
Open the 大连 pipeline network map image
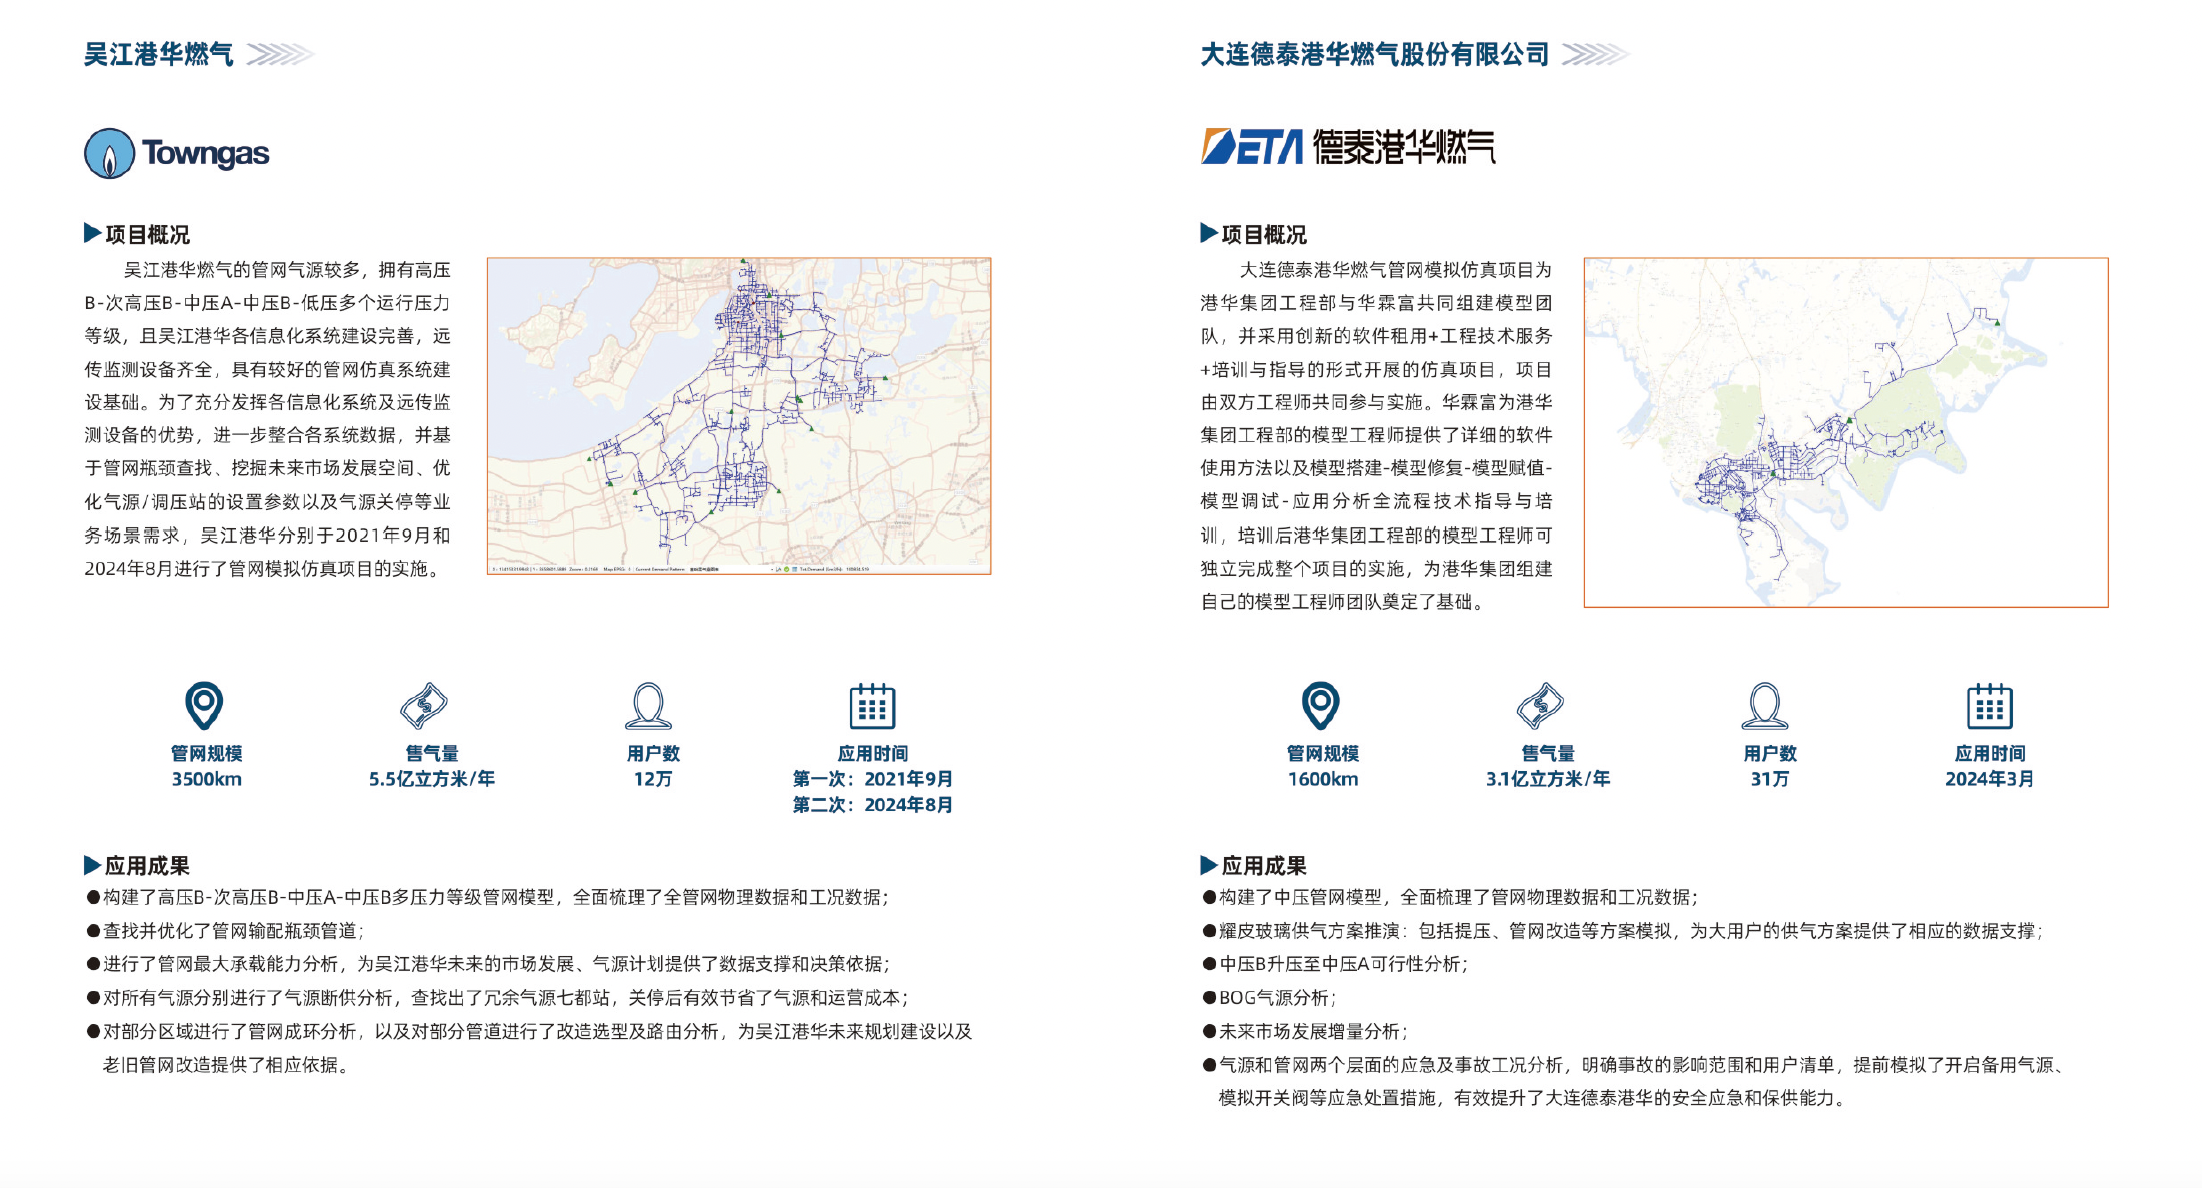(1846, 432)
